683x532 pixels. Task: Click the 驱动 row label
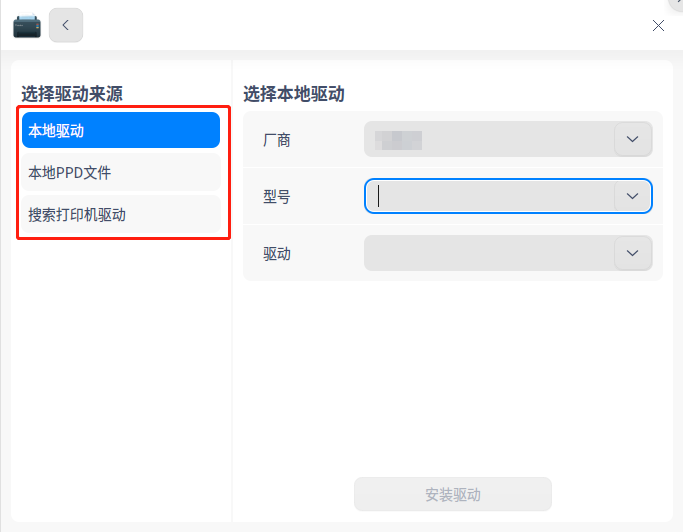(x=277, y=254)
